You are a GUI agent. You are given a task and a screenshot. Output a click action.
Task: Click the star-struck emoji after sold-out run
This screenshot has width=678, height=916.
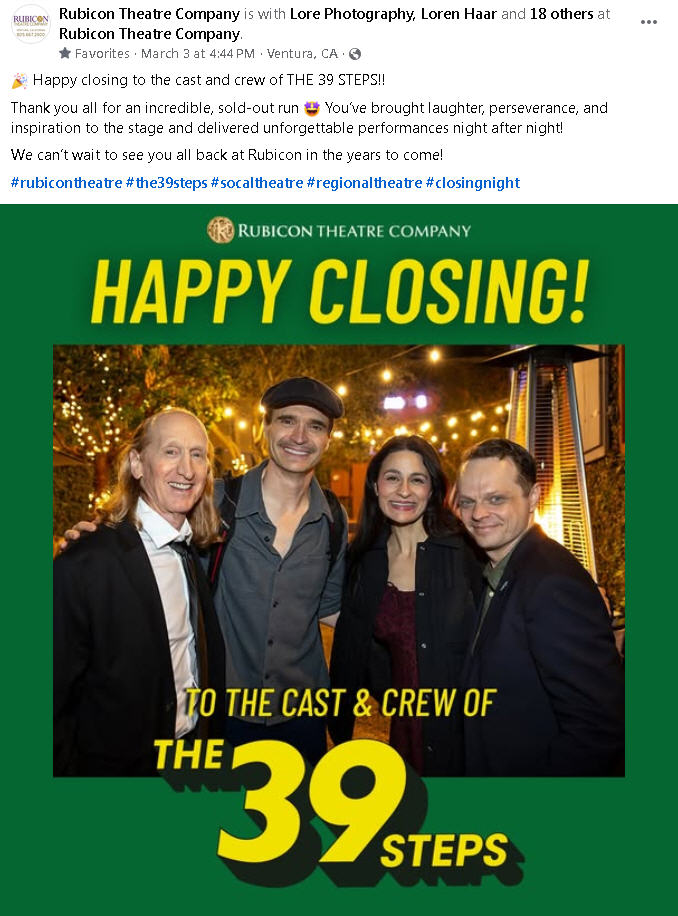[x=312, y=108]
